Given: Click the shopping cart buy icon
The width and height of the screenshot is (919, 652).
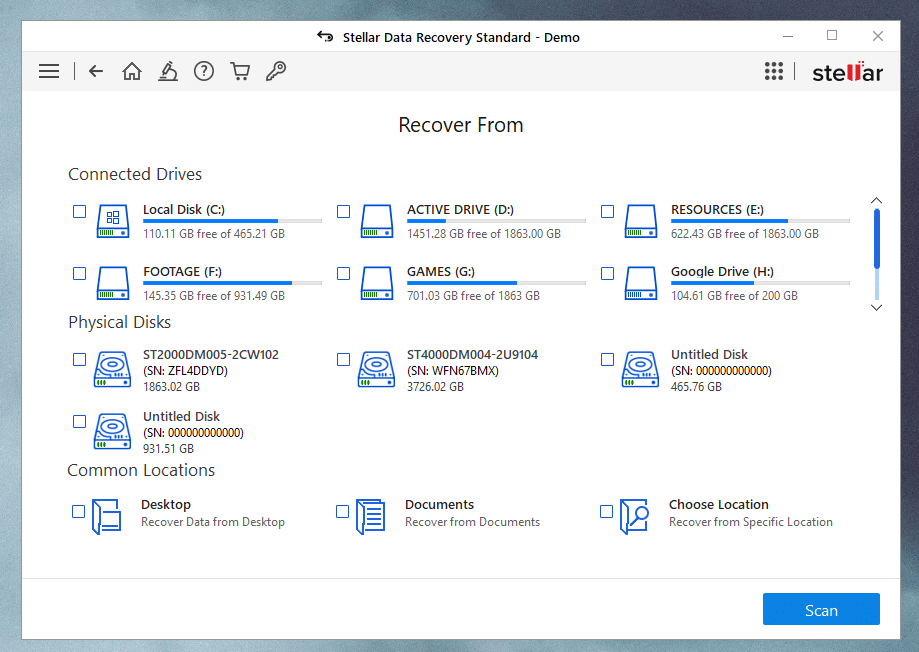Looking at the screenshot, I should 240,71.
